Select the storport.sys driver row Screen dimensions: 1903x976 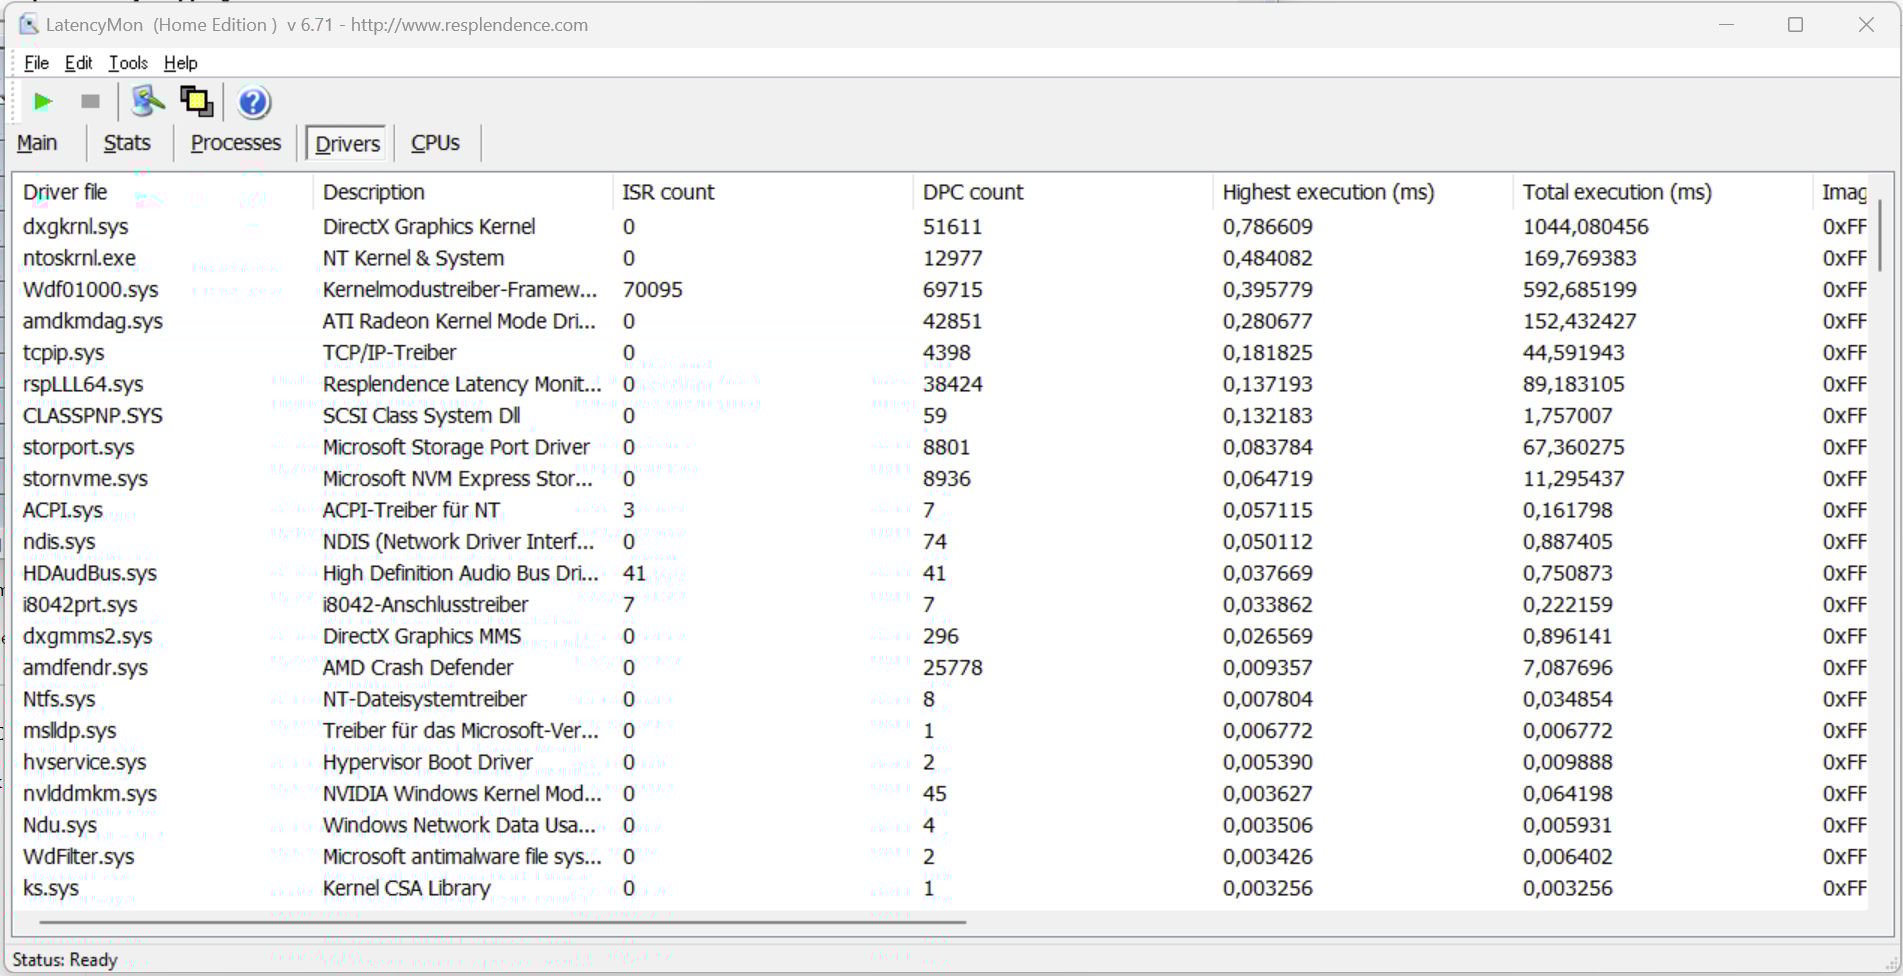pyautogui.click(x=940, y=447)
